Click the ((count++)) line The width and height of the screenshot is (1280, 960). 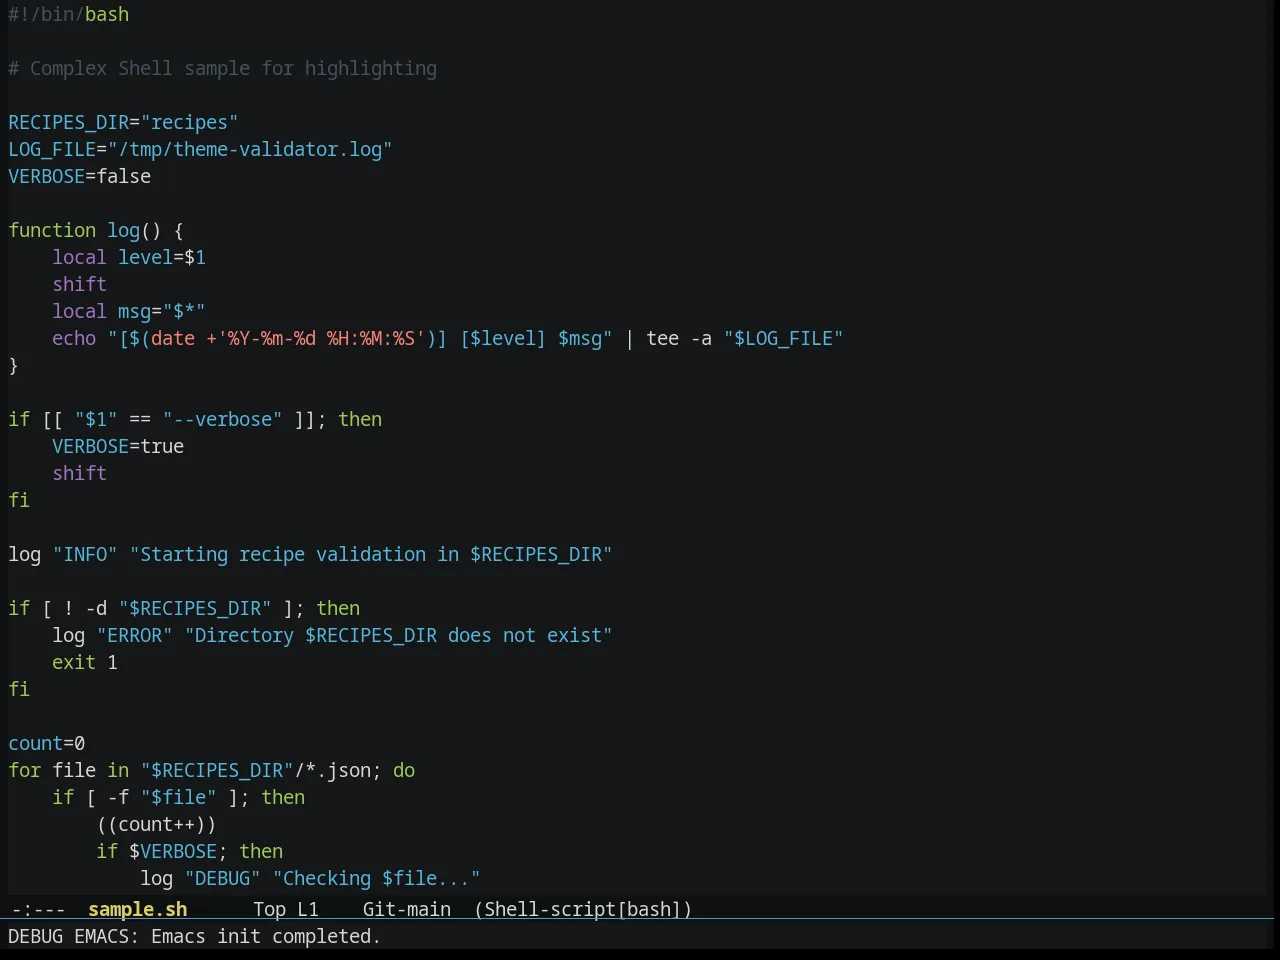coord(156,824)
